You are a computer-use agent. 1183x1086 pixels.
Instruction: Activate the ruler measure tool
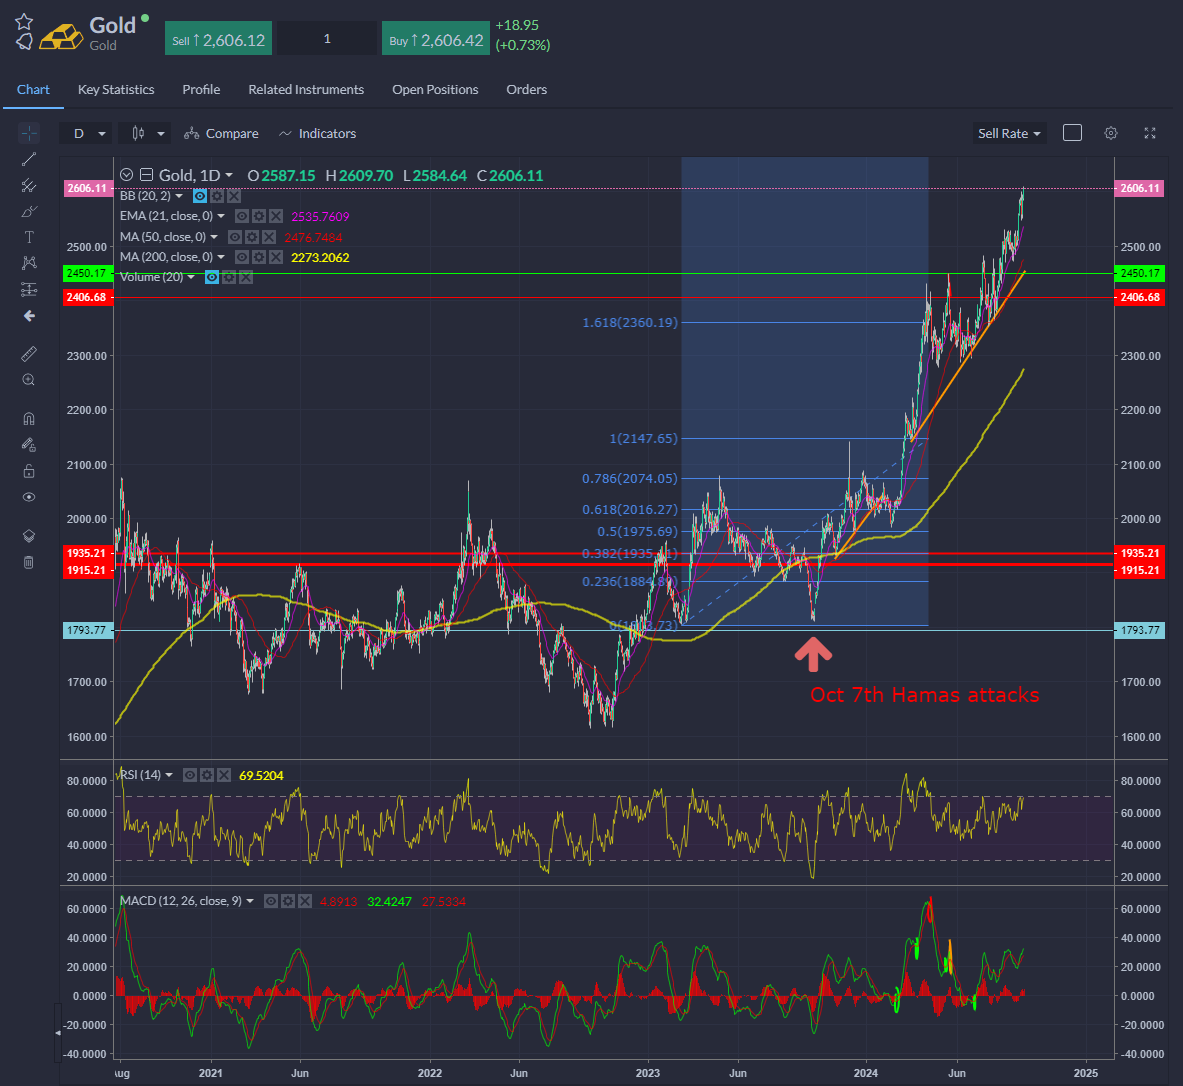click(29, 354)
